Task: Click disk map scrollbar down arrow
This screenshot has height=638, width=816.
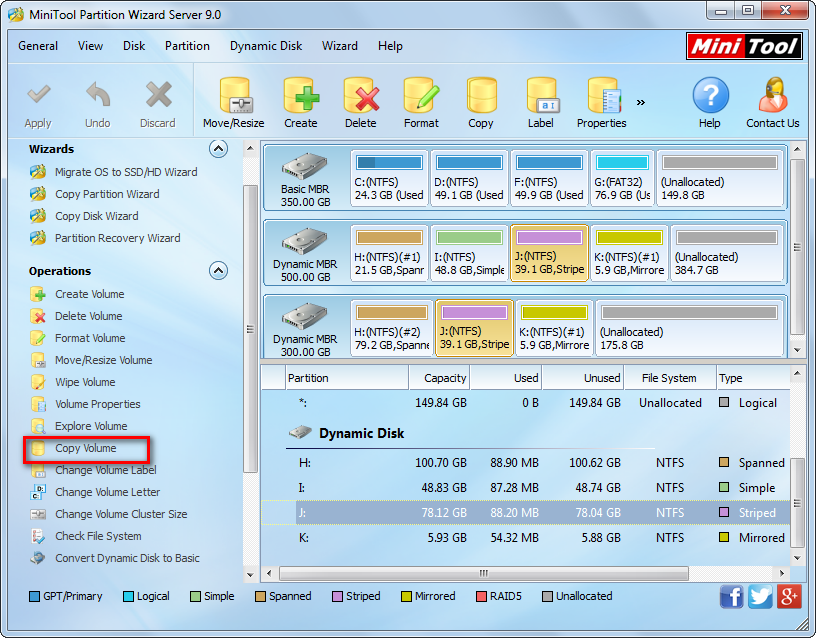Action: [797, 350]
